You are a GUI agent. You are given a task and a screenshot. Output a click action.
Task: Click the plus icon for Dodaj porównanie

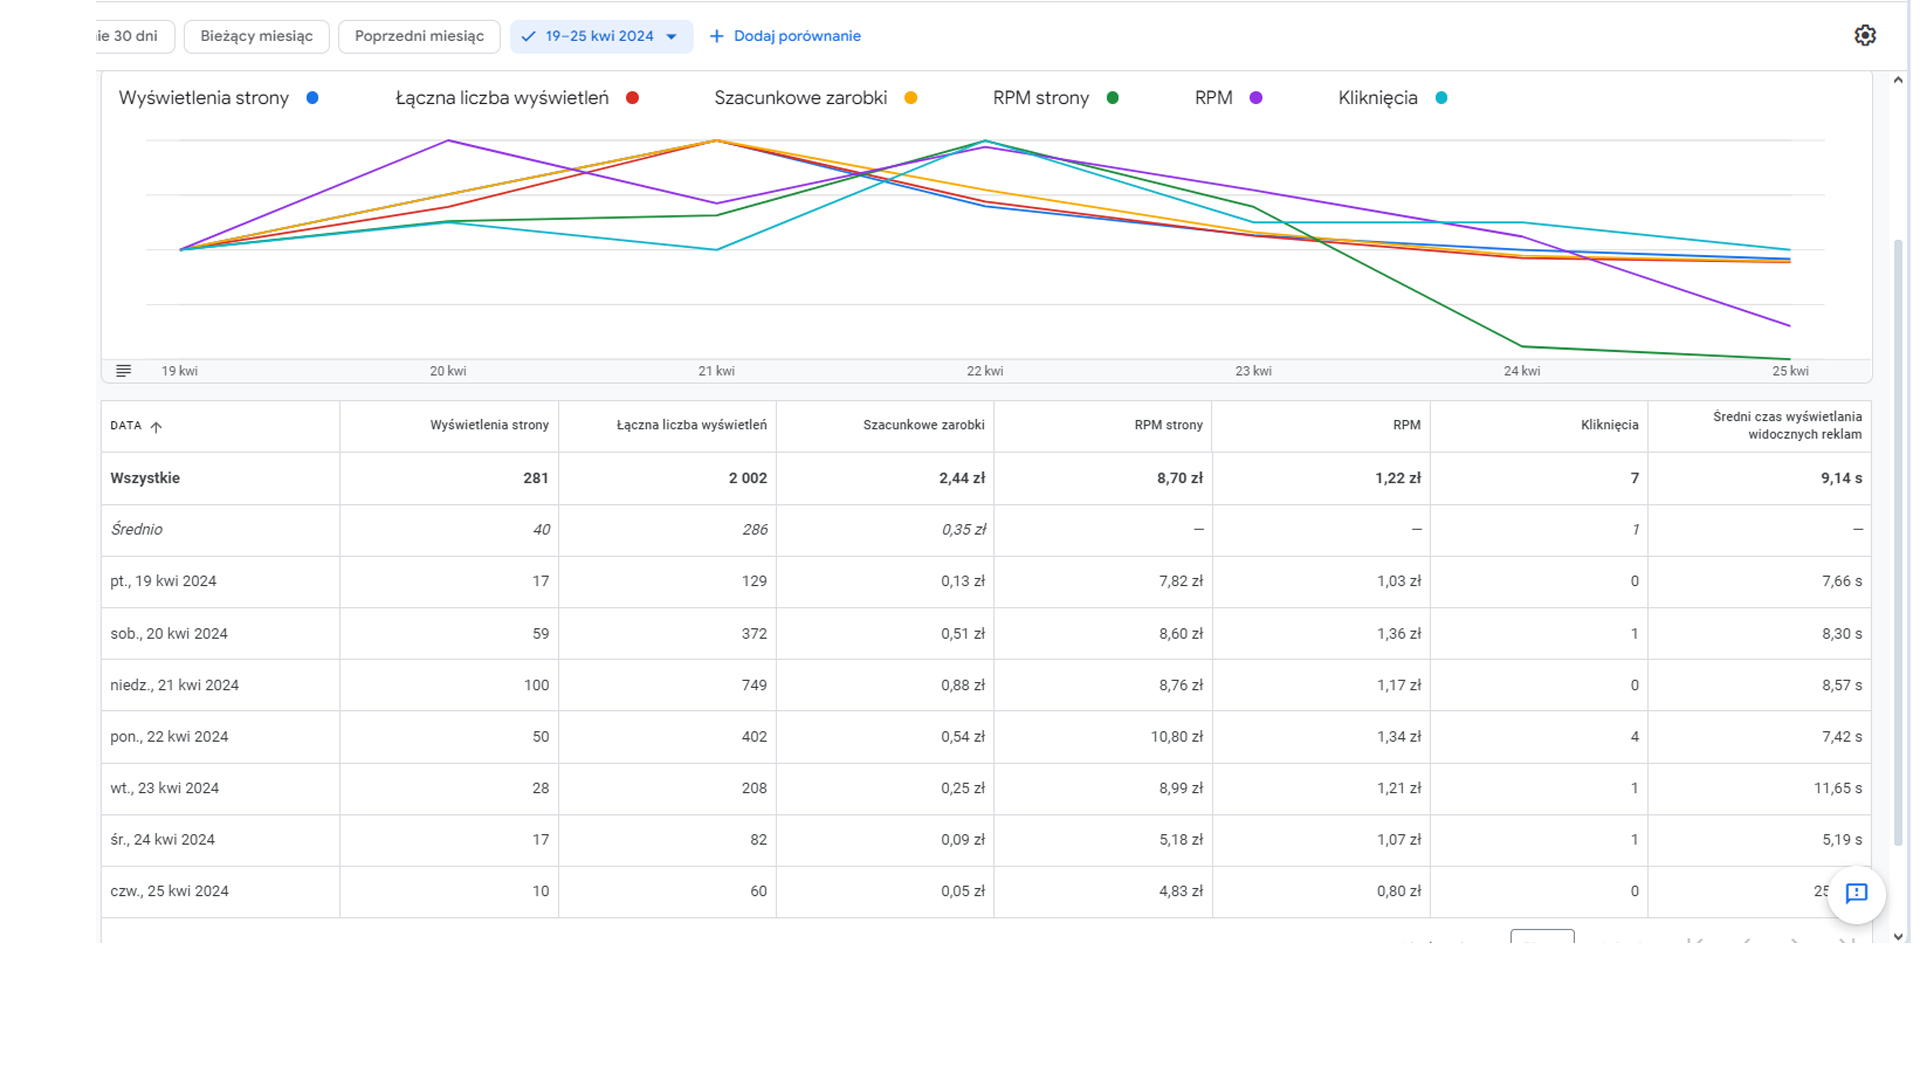[716, 36]
